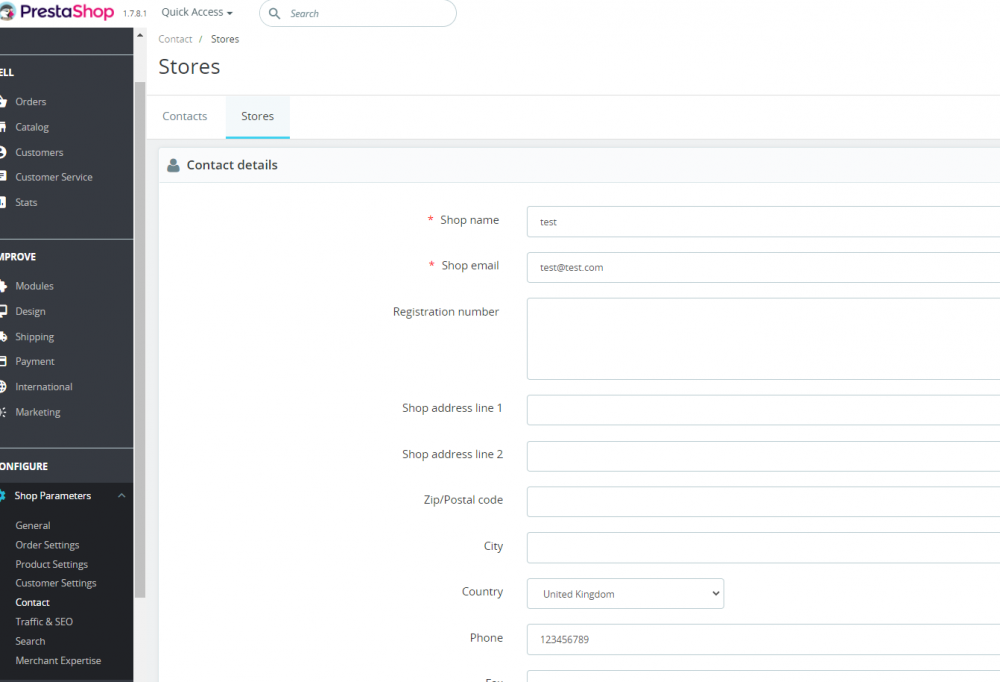Viewport: 1000px width, 682px height.
Task: Click the search magnifier icon
Action: pos(277,14)
